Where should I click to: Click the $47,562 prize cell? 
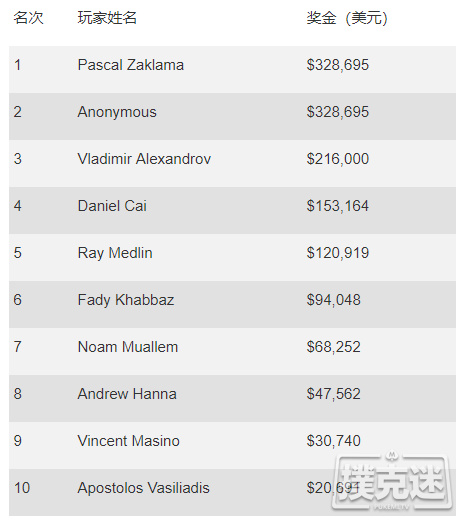334,394
